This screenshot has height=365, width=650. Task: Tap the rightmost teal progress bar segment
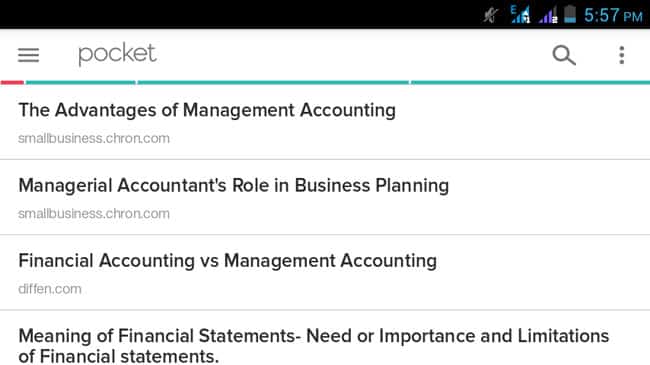(x=531, y=83)
